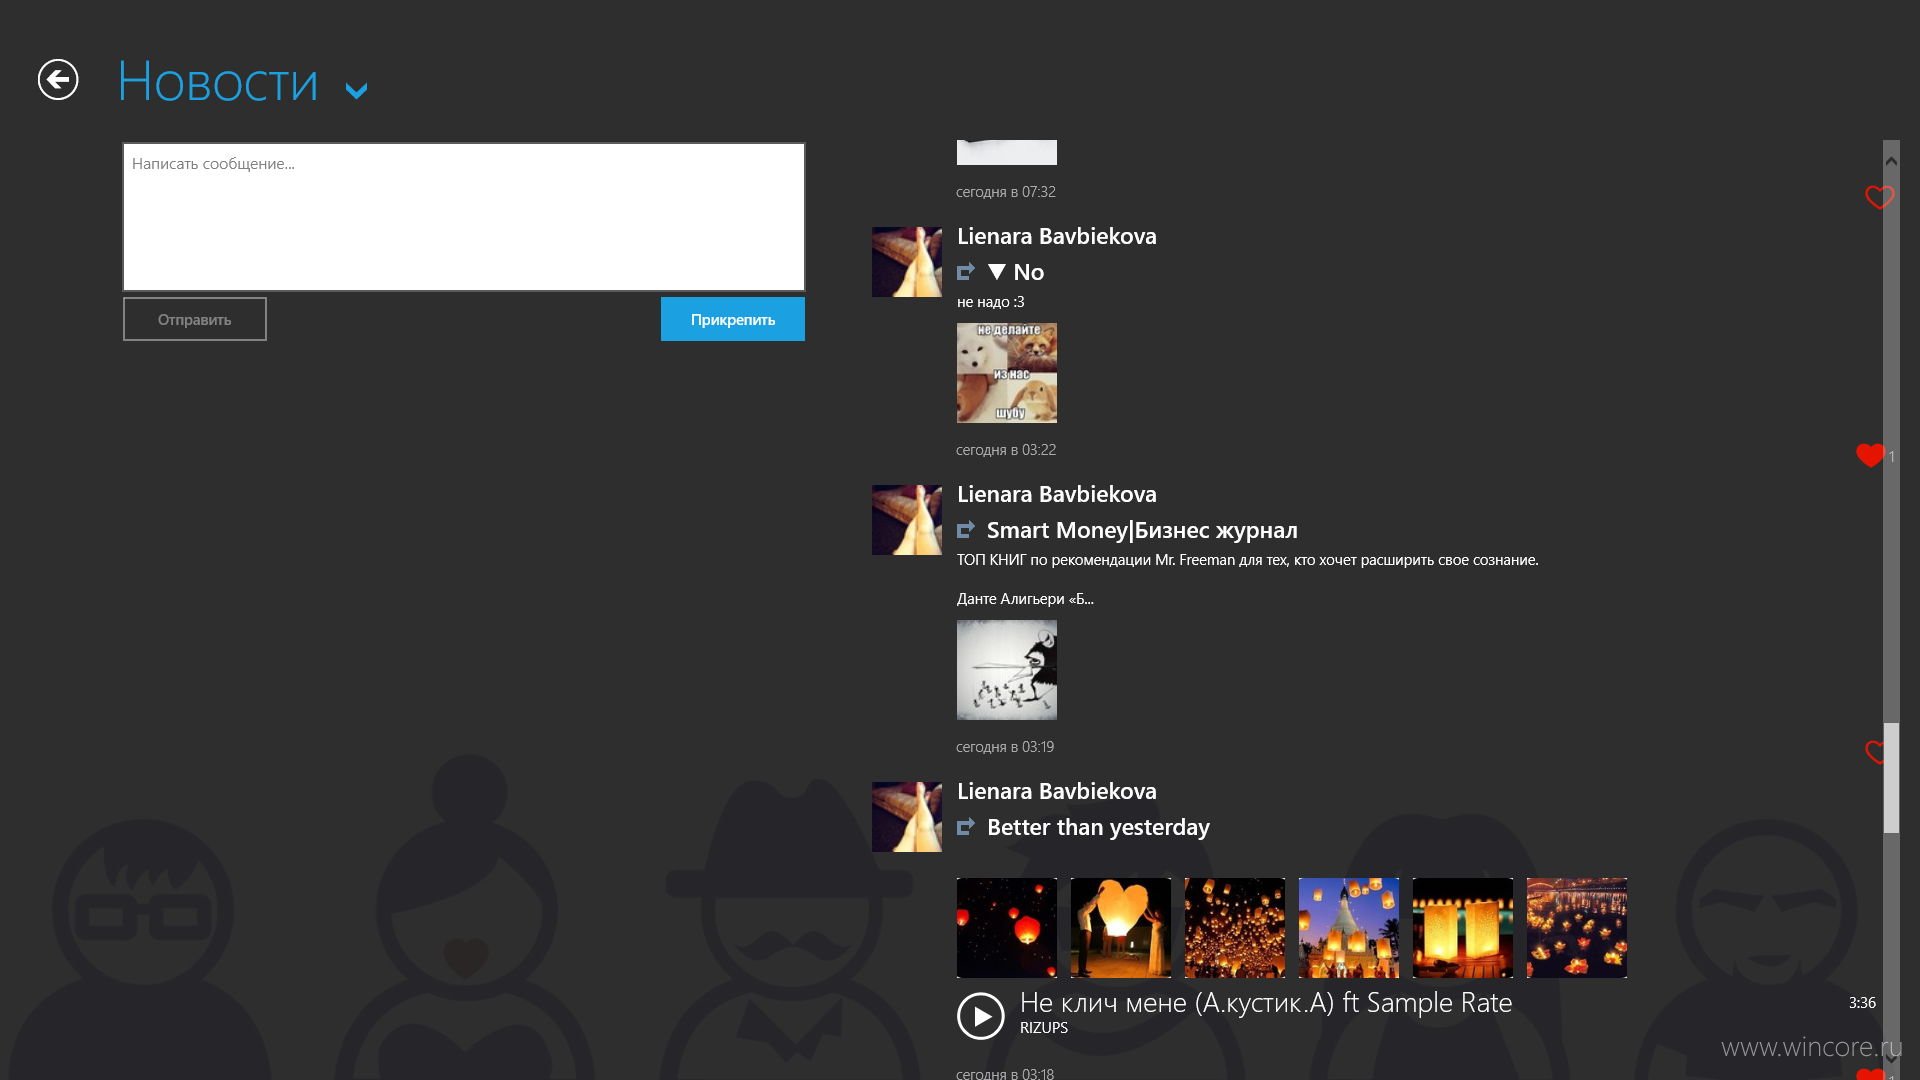Open Lienara Bavbiekova name above Better than yesterday
This screenshot has height=1080, width=1920.
point(1056,791)
